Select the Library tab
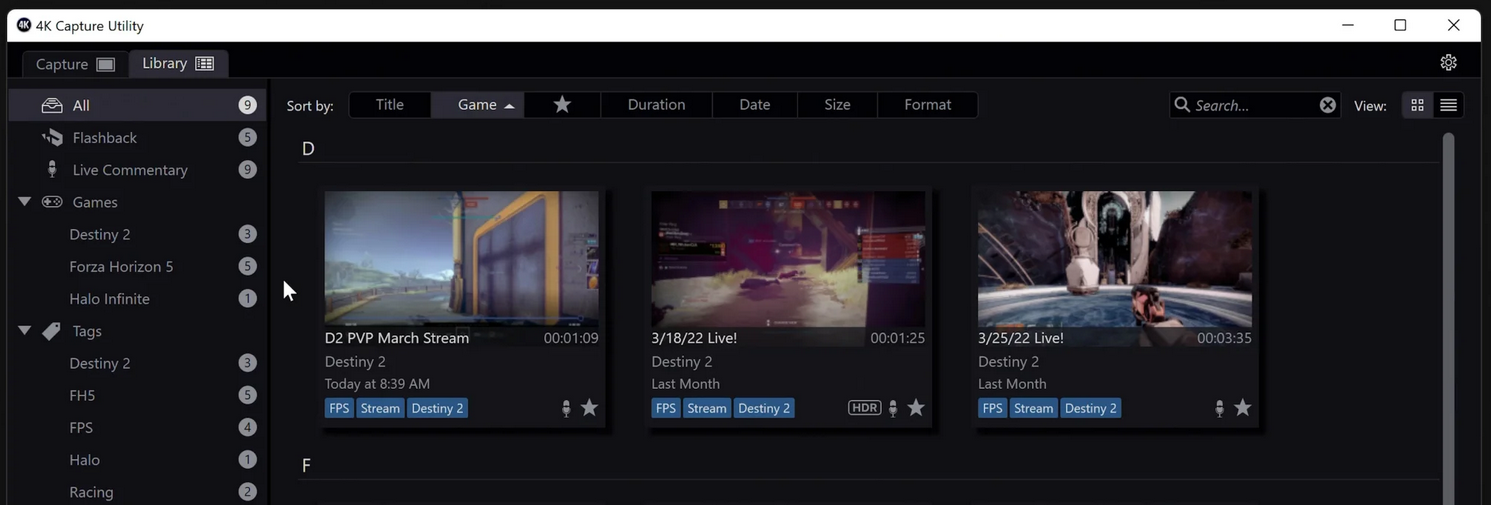Screen dimensions: 1491x505 click(x=178, y=63)
